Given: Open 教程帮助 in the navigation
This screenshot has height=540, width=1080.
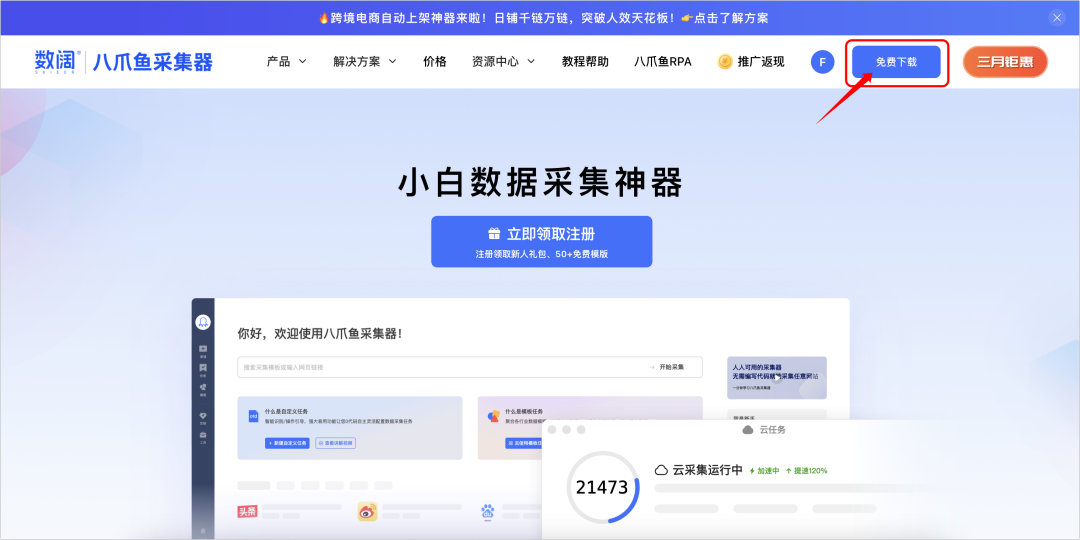Looking at the screenshot, I should click(x=585, y=61).
